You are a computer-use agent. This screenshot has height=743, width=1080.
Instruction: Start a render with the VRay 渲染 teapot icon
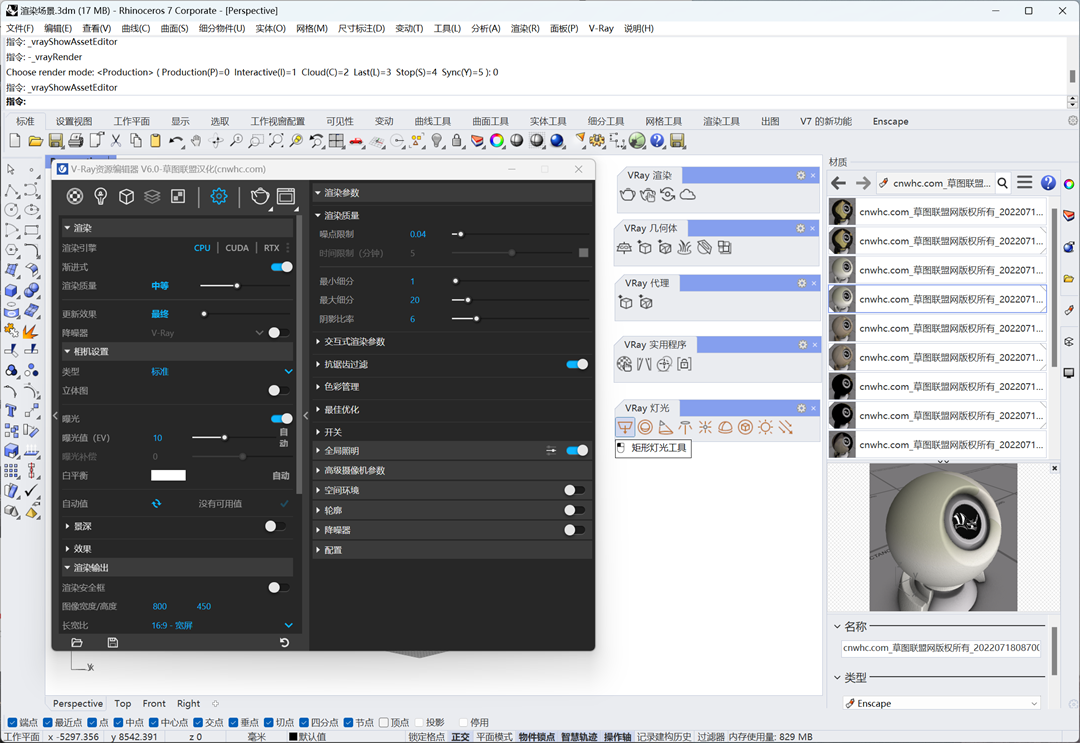coord(626,194)
